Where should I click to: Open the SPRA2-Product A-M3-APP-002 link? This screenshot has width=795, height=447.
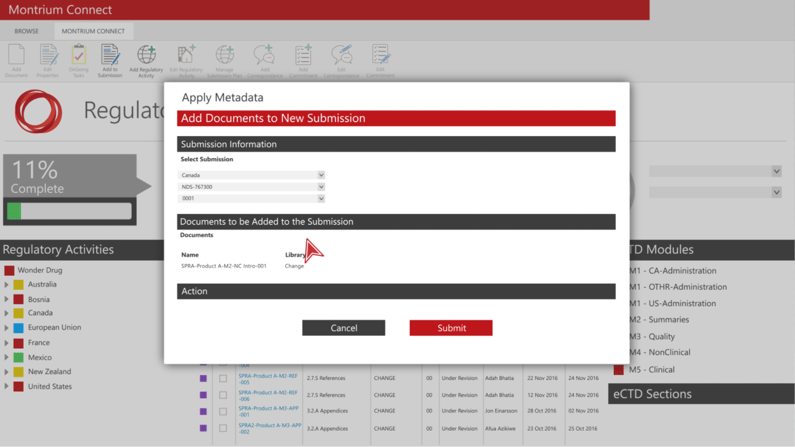pyautogui.click(x=270, y=428)
